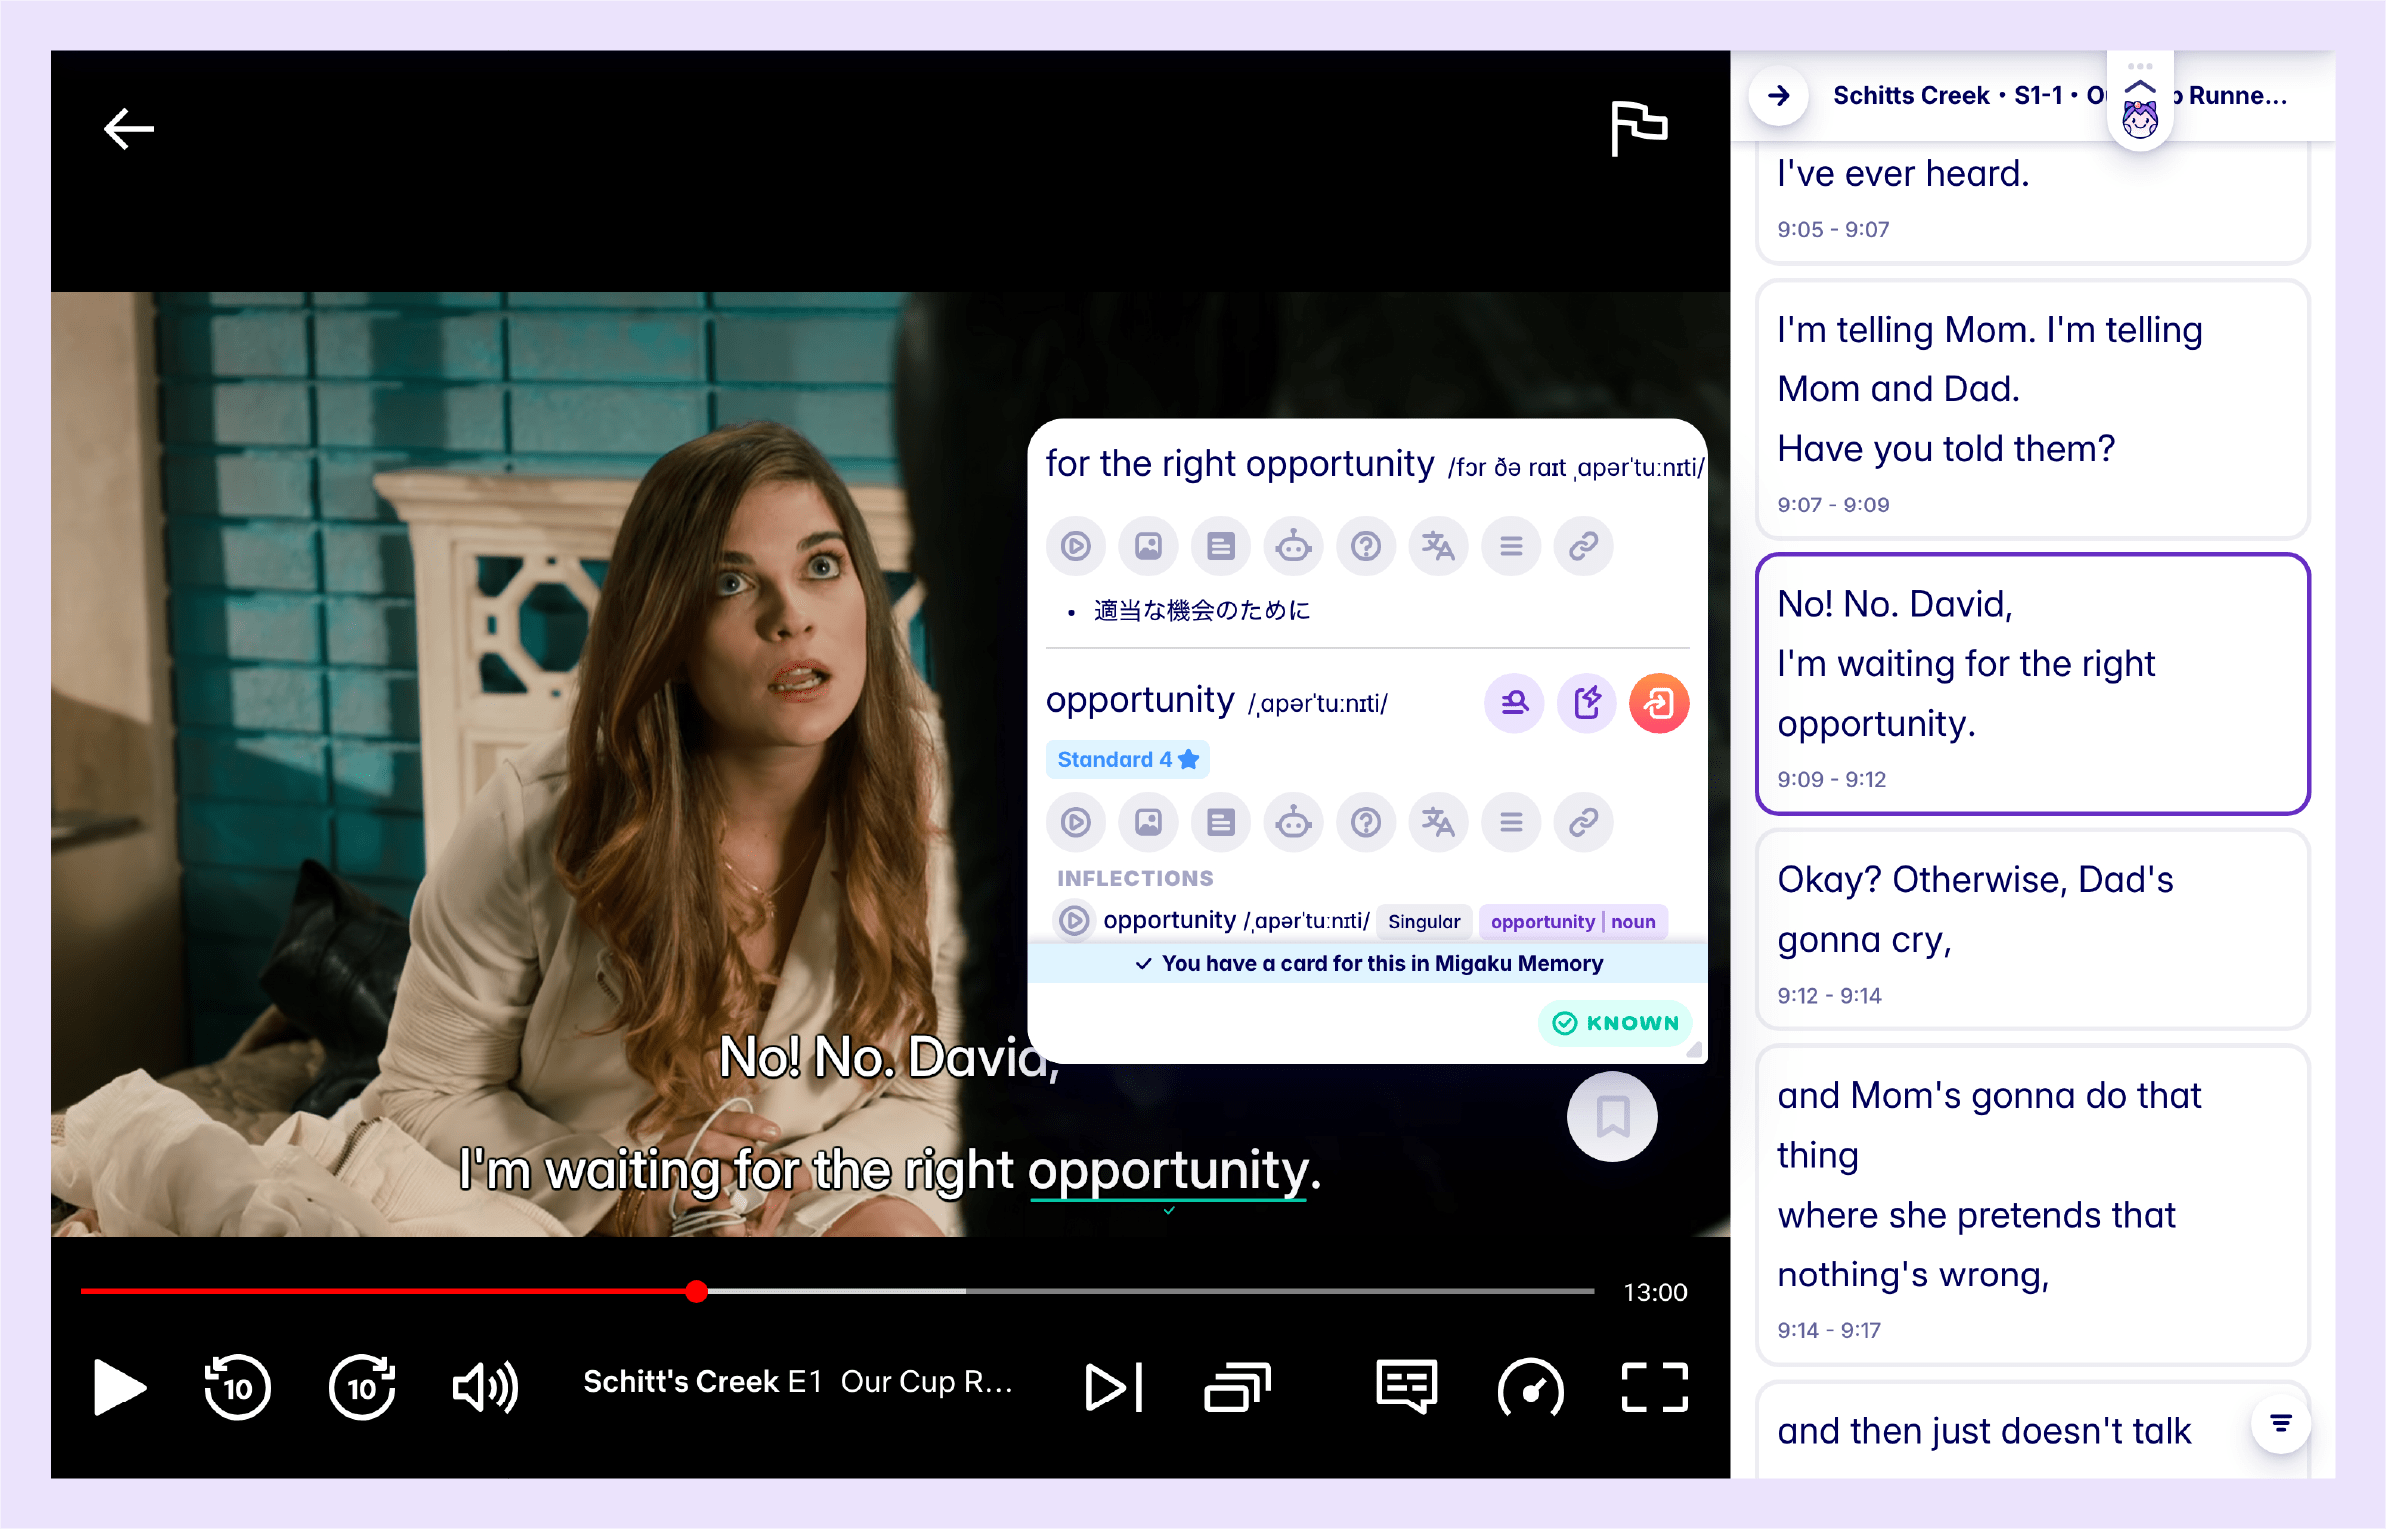Screen dimensions: 2386x1529
Task: Mute the video with the volume icon
Action: [484, 1387]
